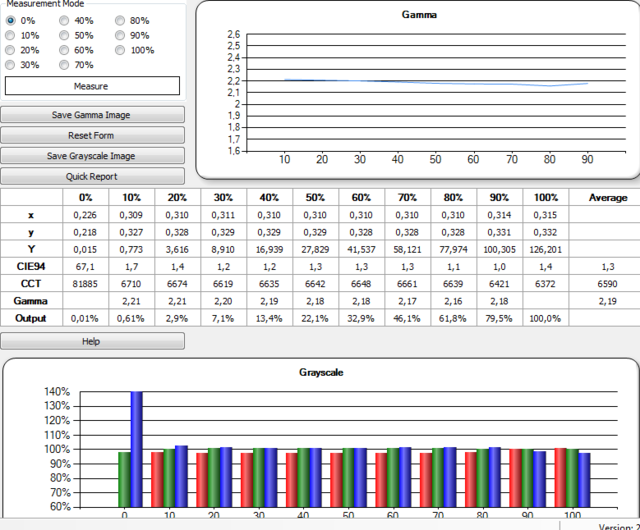Click the Measure button

[x=92, y=86]
